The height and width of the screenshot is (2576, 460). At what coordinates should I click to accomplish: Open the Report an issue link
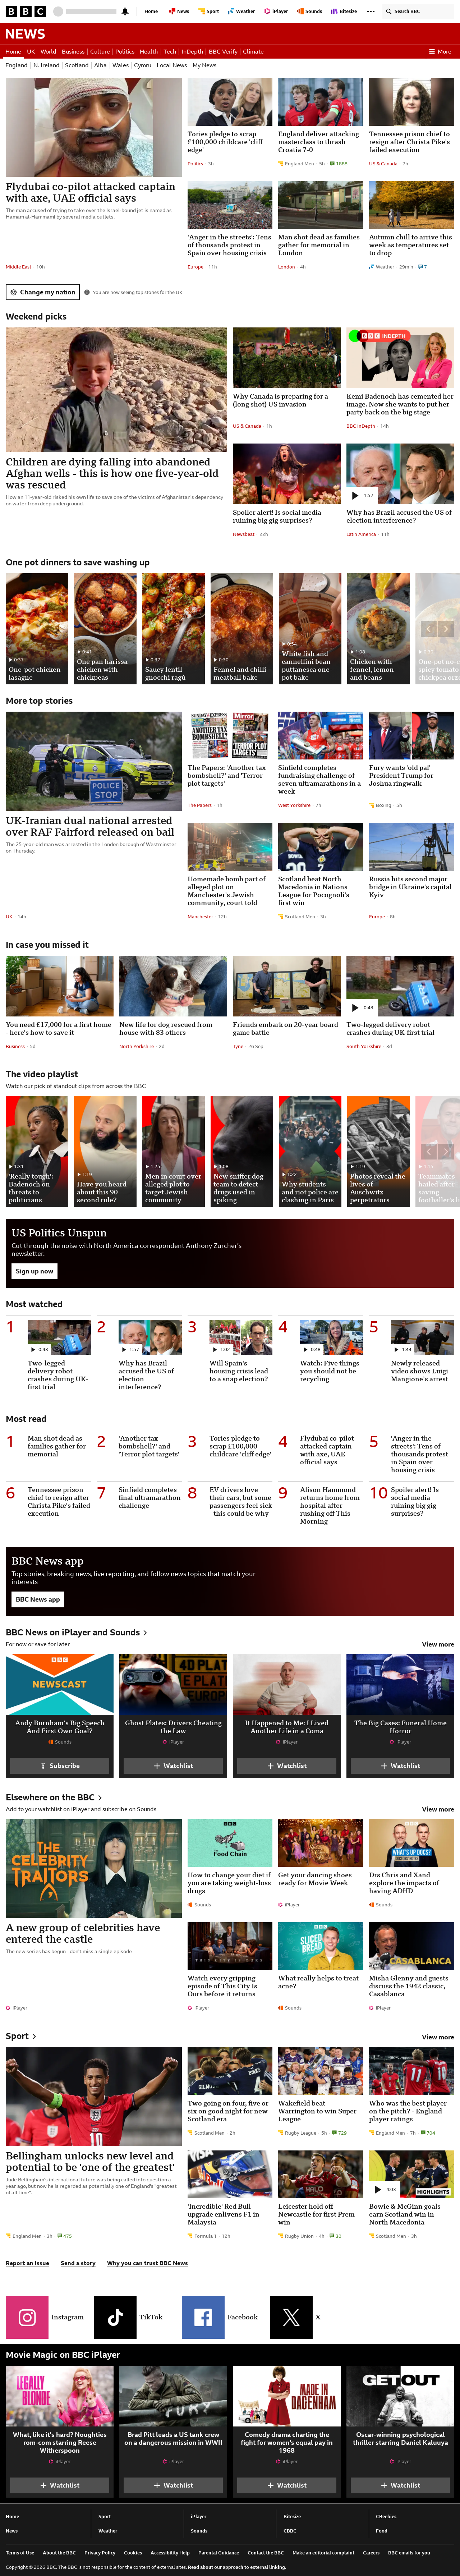(27, 2263)
